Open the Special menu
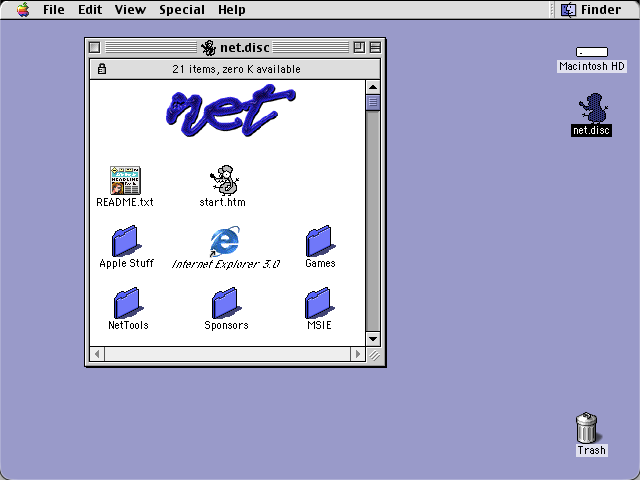Viewport: 640px width, 480px height. [182, 9]
